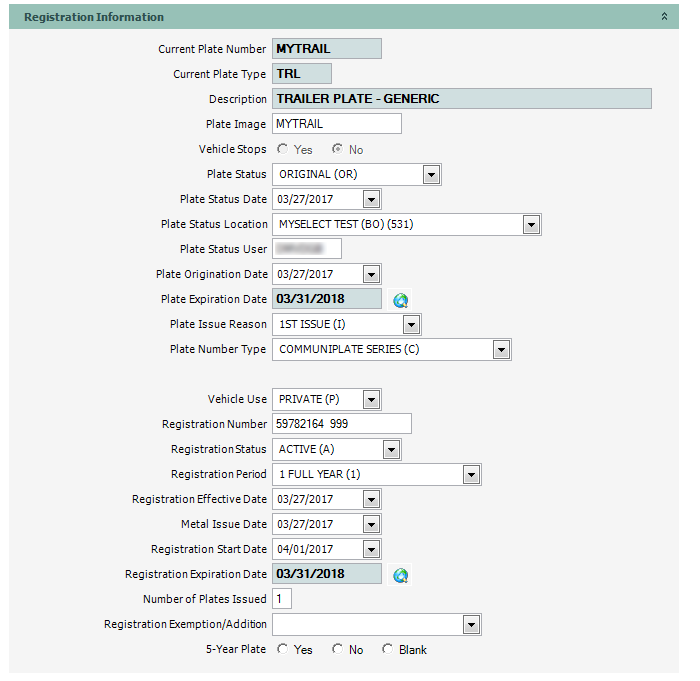Choose No for 5-Year Plate
This screenshot has width=700, height=681.
tap(338, 650)
